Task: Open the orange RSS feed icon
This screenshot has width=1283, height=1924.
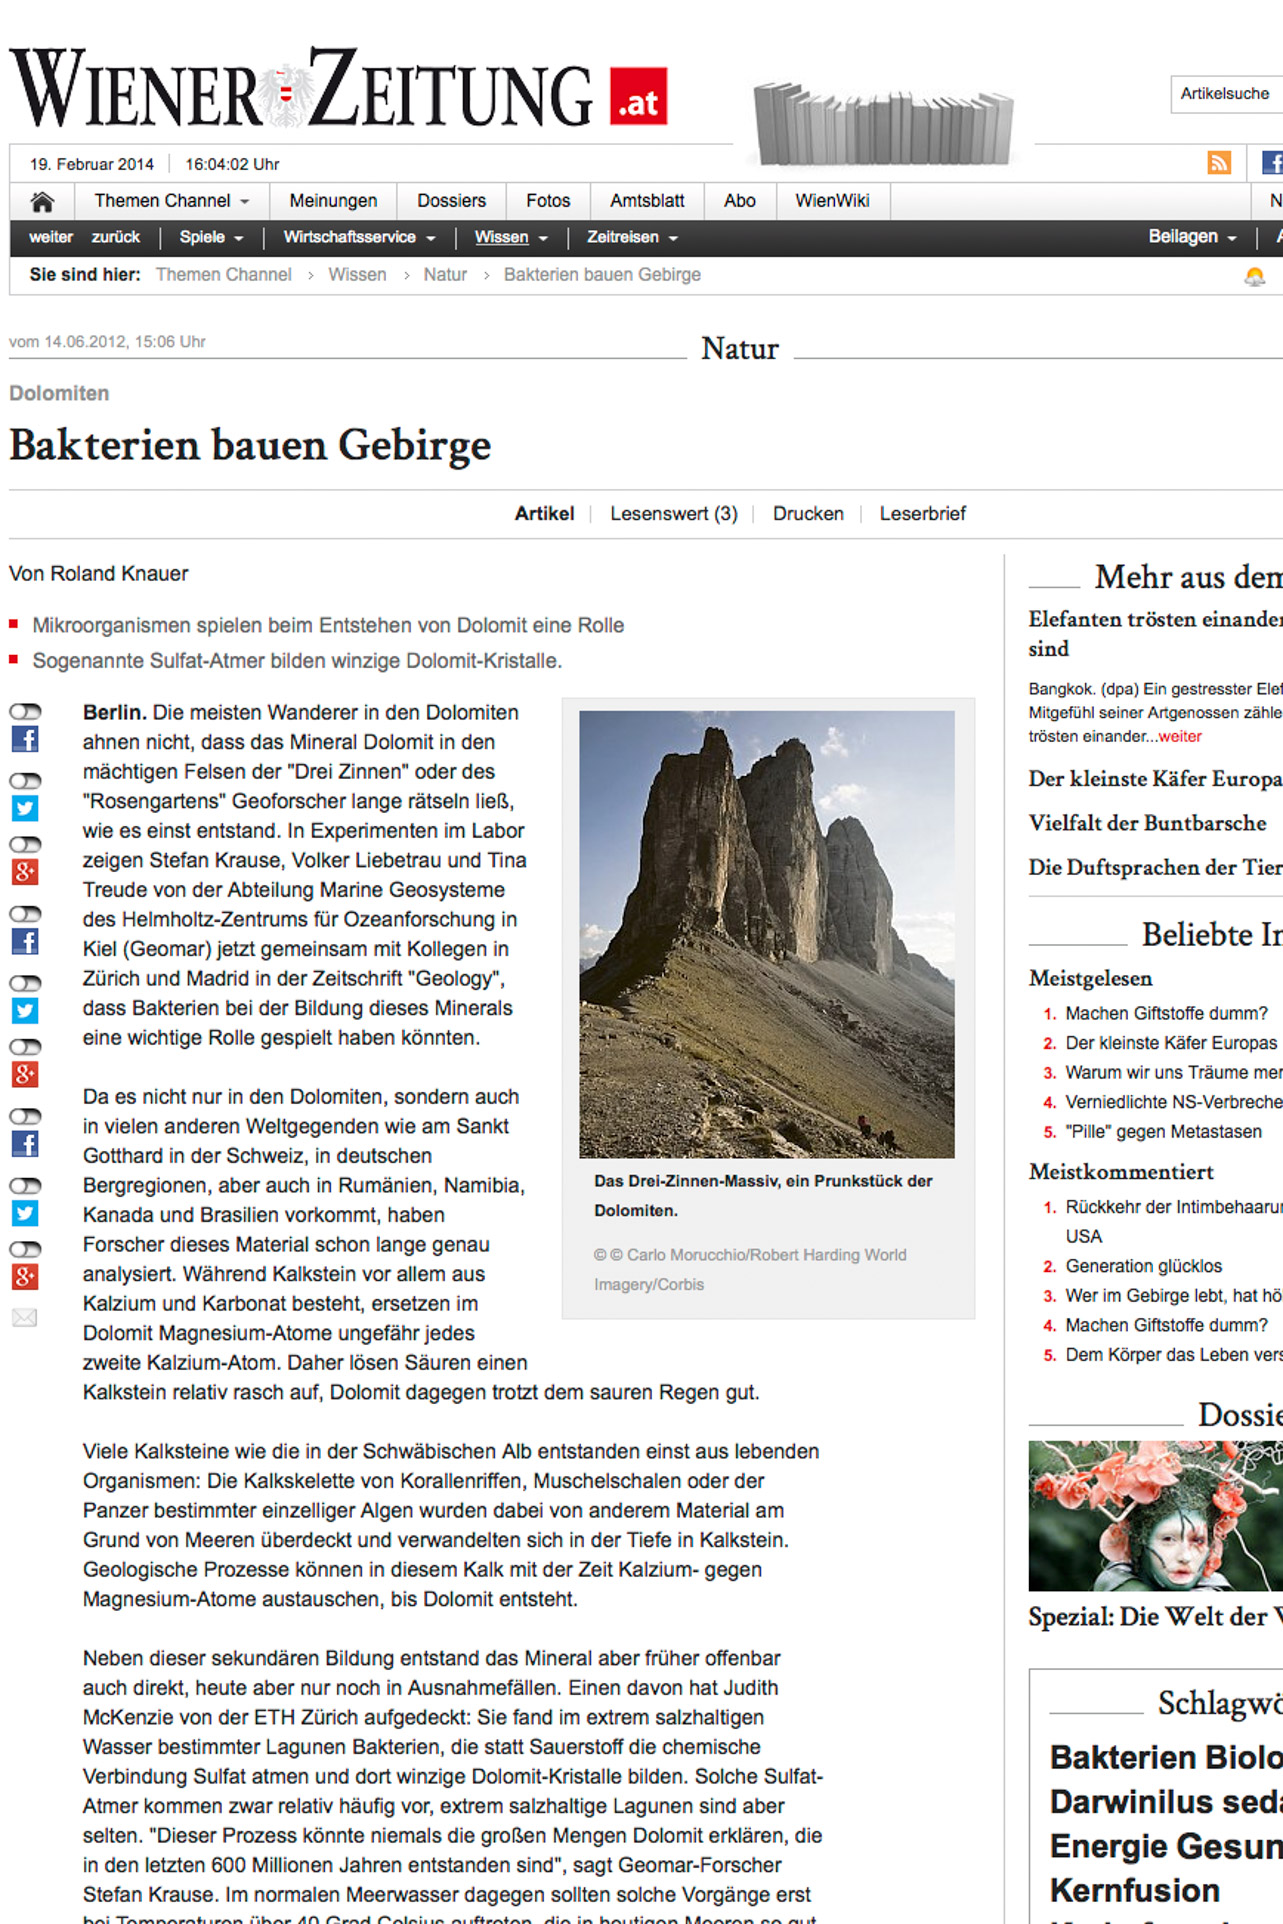Action: coord(1218,163)
